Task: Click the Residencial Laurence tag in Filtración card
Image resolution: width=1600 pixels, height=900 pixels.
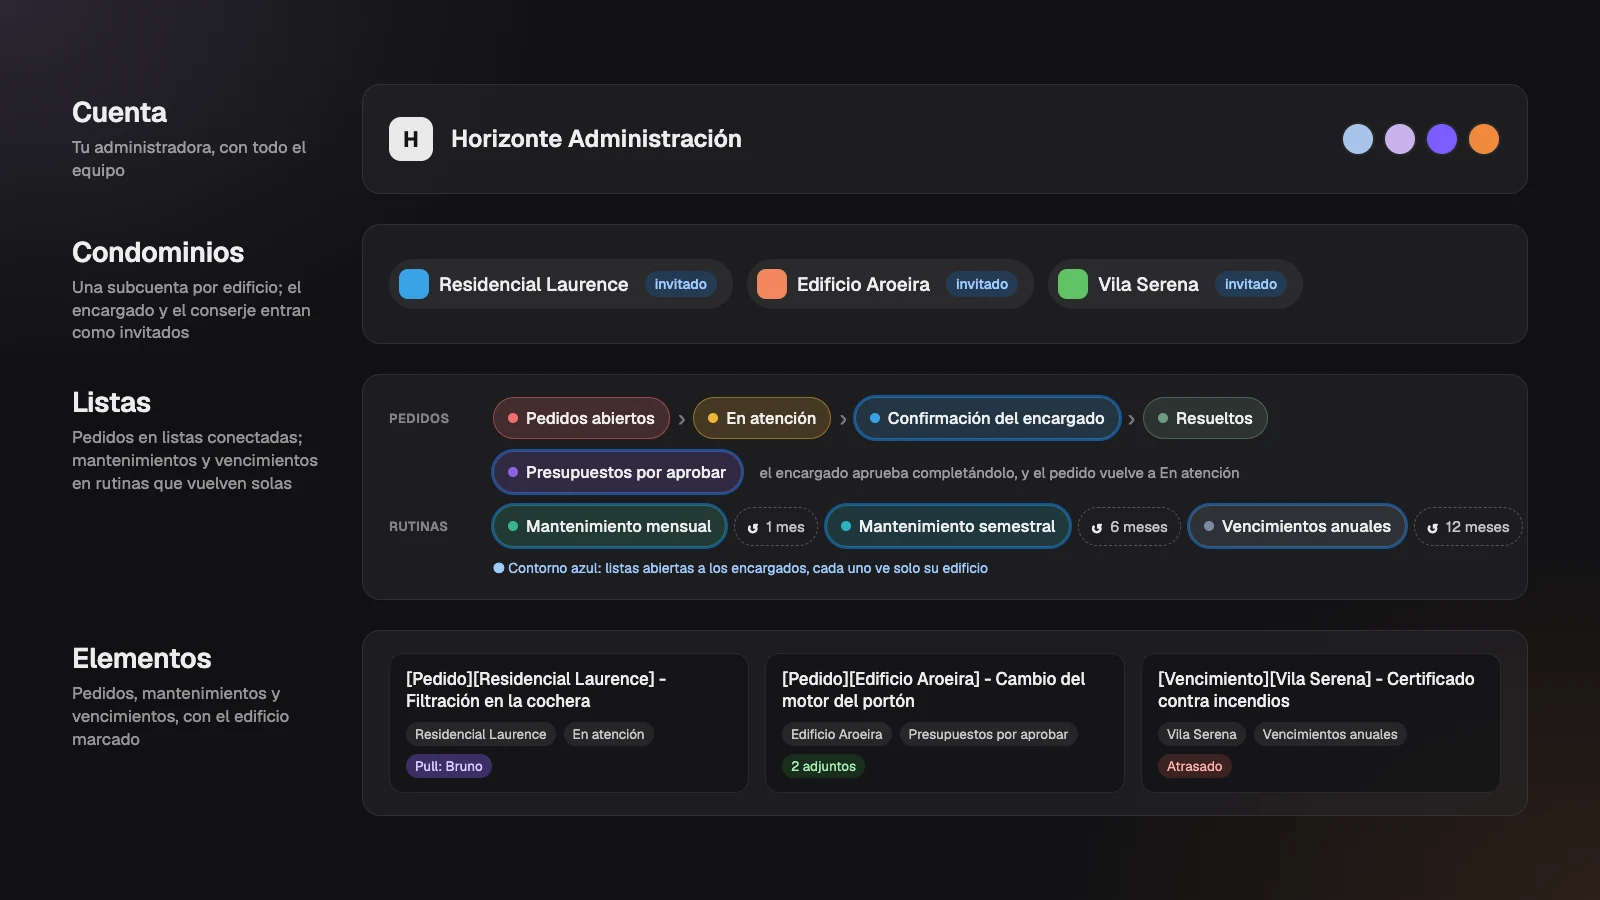Action: click(x=481, y=734)
